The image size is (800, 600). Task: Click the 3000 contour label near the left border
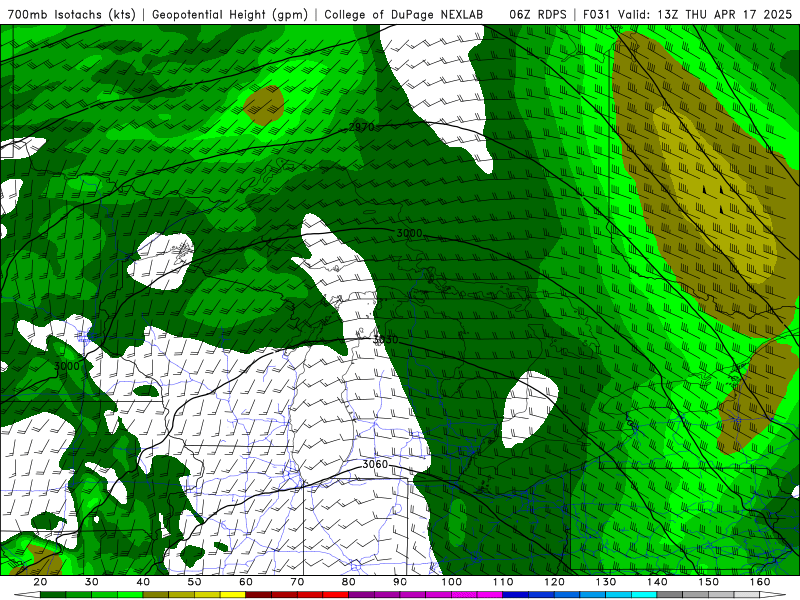click(x=67, y=366)
